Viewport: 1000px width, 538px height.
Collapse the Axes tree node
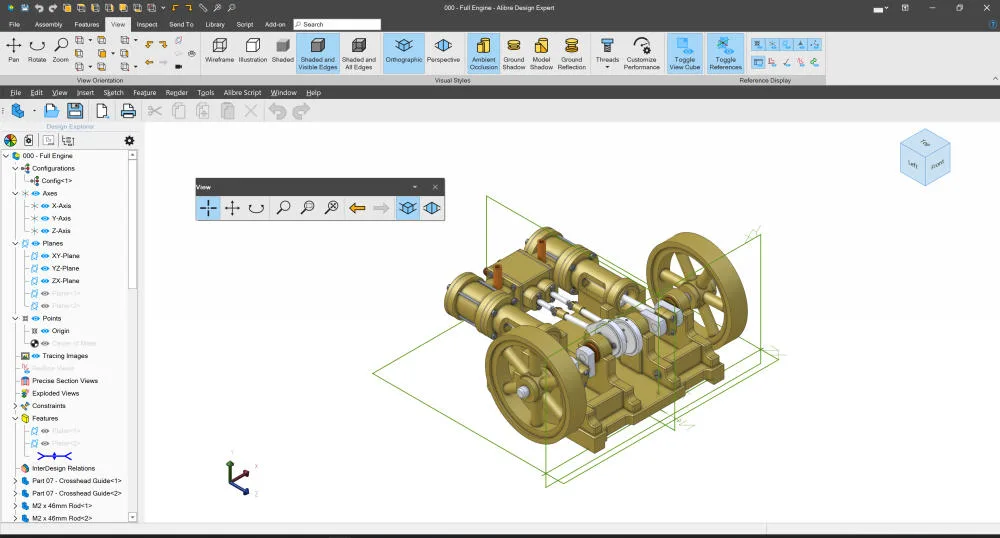tap(15, 193)
